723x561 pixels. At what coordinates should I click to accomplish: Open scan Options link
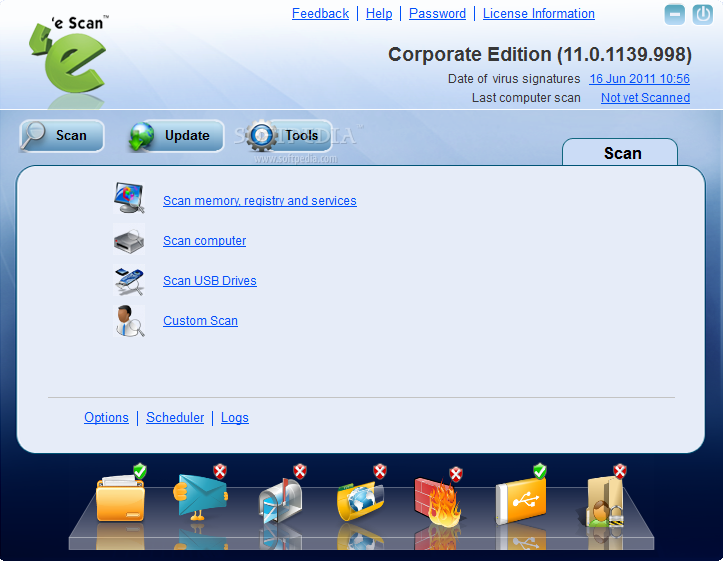click(107, 418)
